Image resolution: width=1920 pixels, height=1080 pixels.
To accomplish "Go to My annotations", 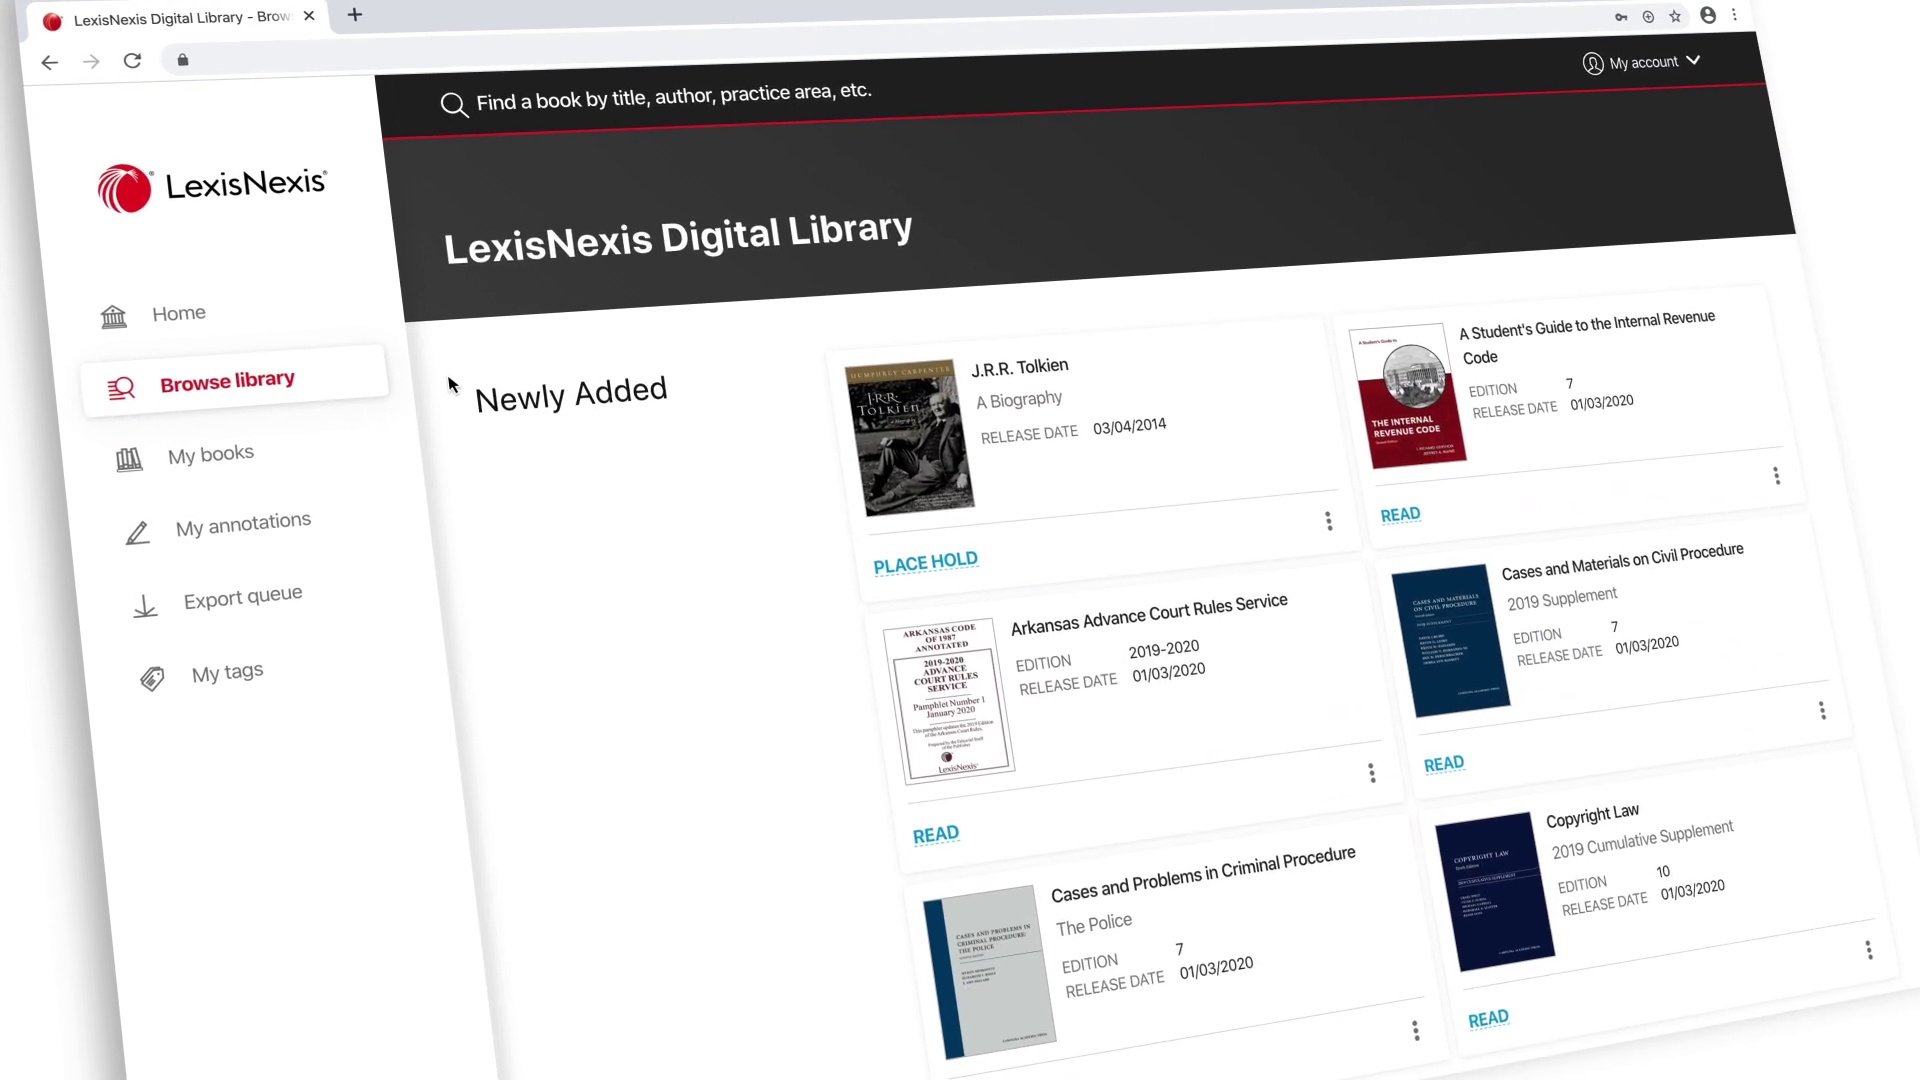I will 242,524.
